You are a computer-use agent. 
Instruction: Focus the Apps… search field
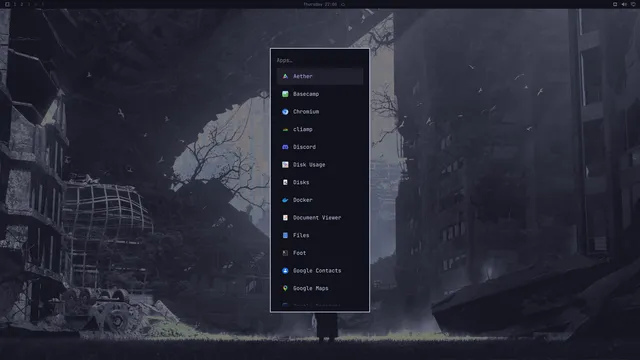320,60
